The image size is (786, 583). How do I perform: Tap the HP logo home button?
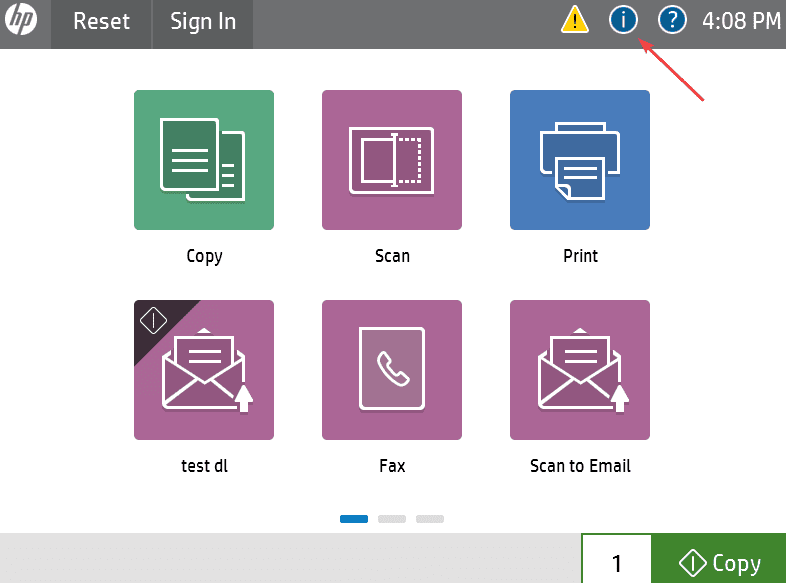point(21,22)
